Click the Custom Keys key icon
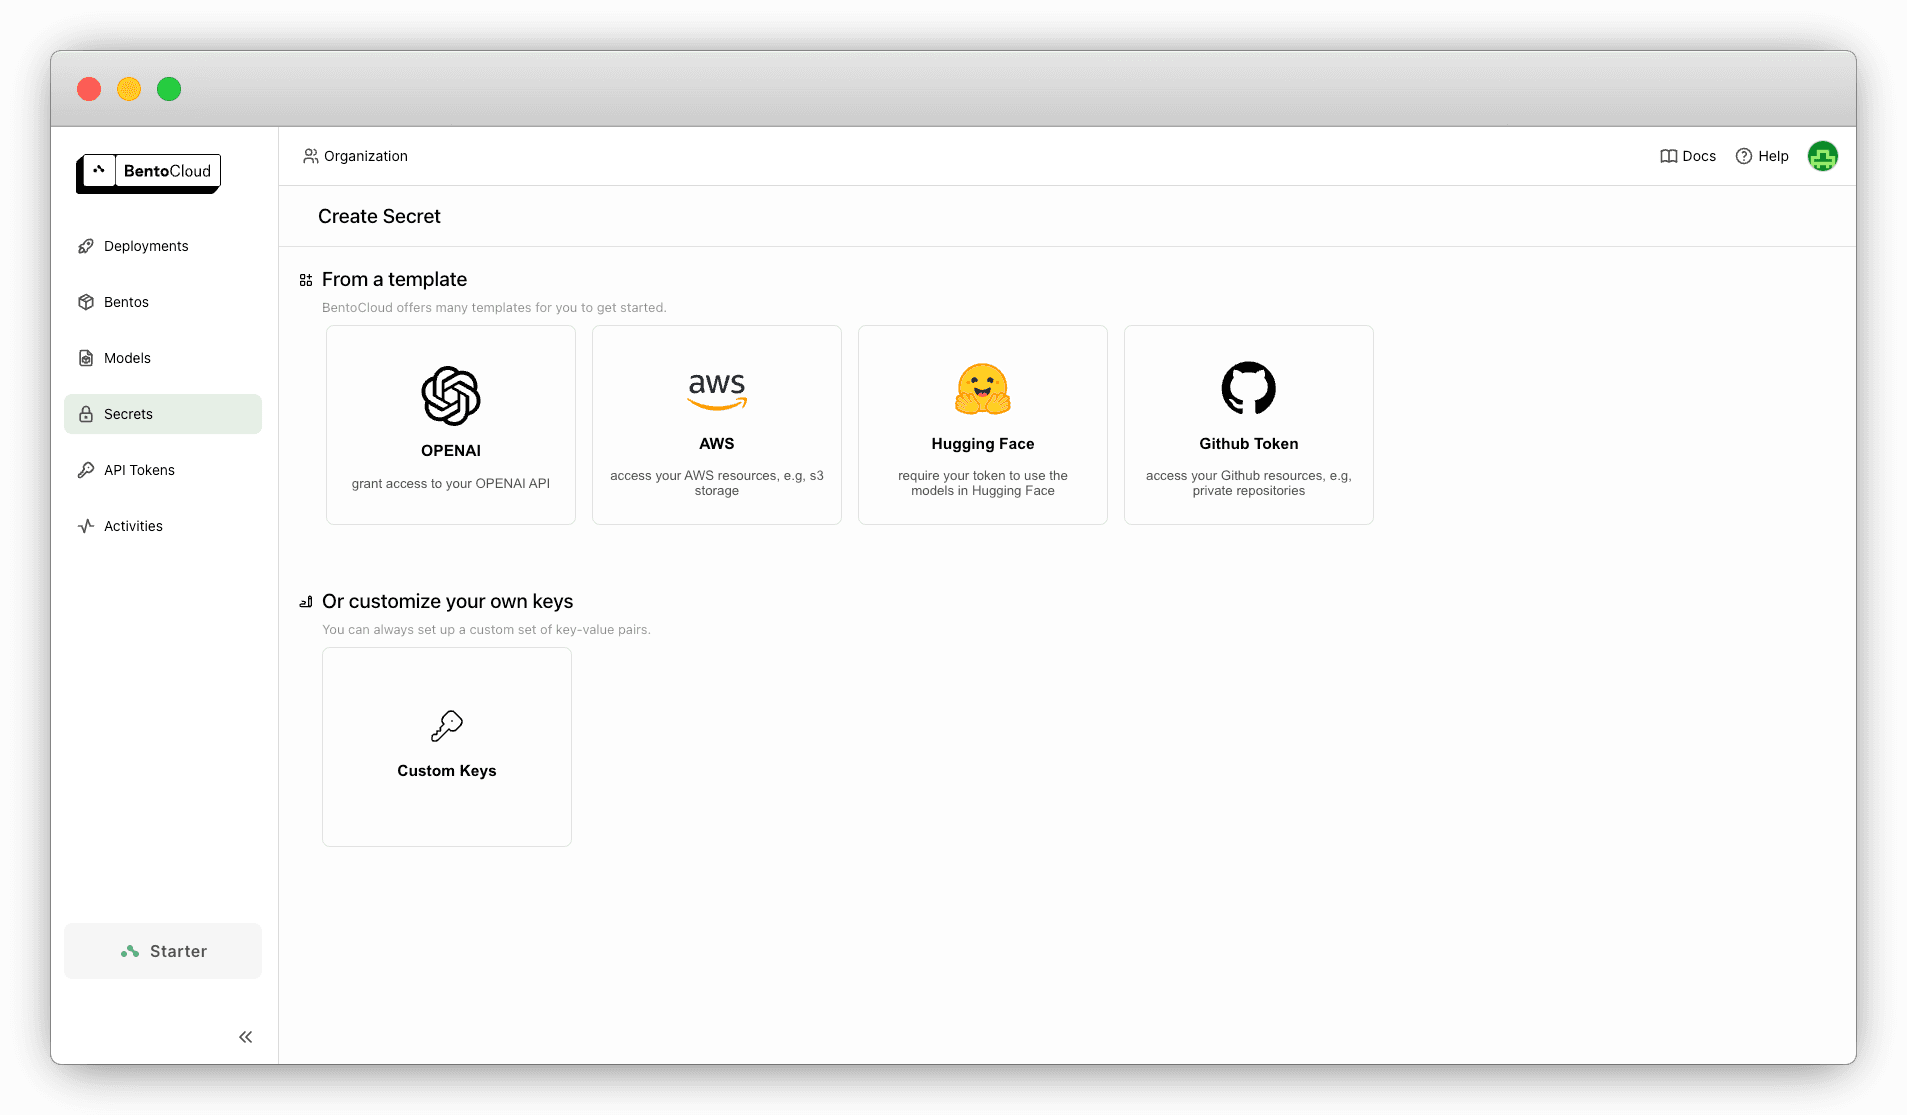Image resolution: width=1907 pixels, height=1115 pixels. (x=447, y=726)
